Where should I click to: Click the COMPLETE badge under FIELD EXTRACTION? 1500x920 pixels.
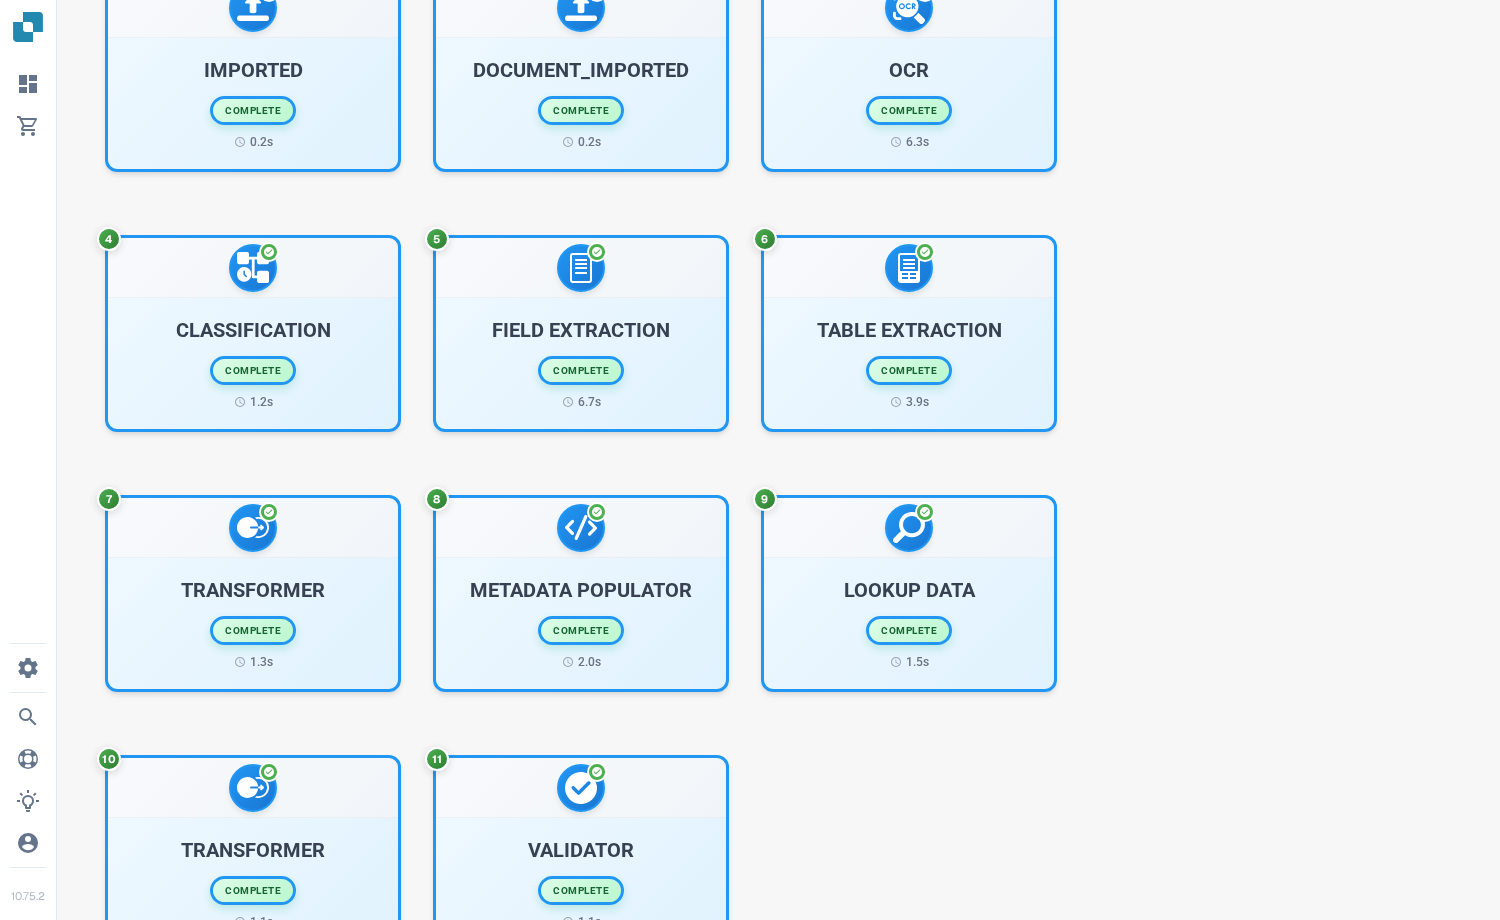pyautogui.click(x=581, y=371)
